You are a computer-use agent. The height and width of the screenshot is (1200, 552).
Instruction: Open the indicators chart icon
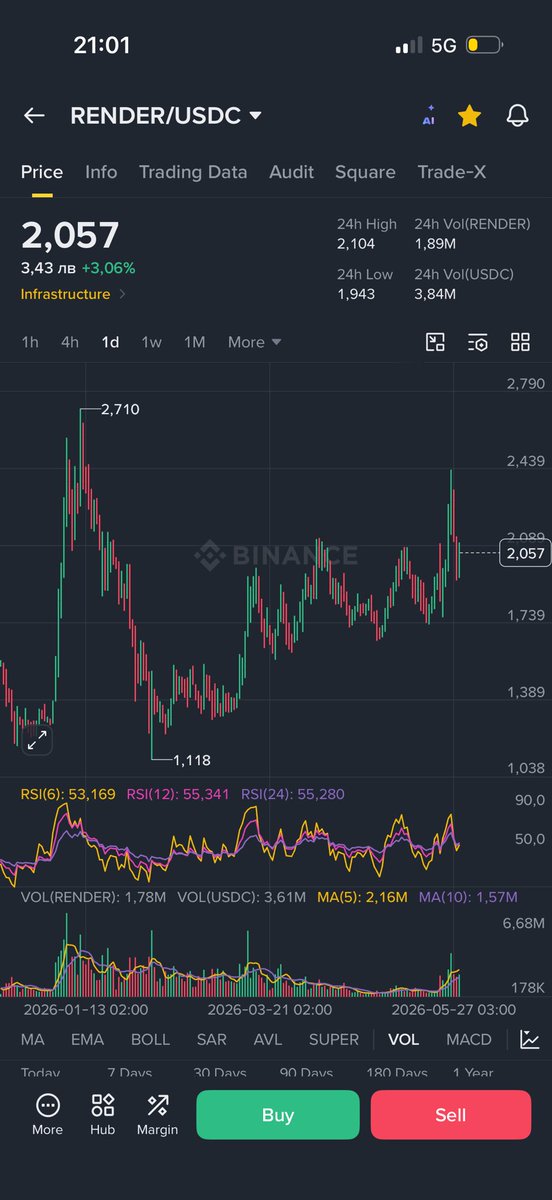[x=530, y=1039]
